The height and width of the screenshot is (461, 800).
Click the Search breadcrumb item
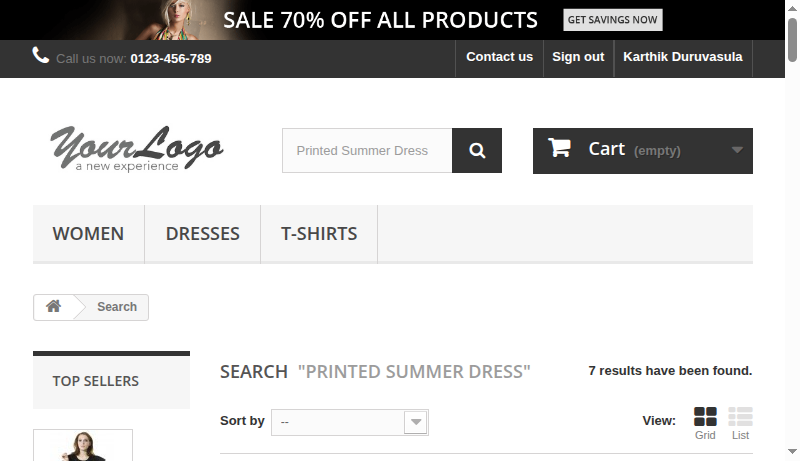(116, 307)
